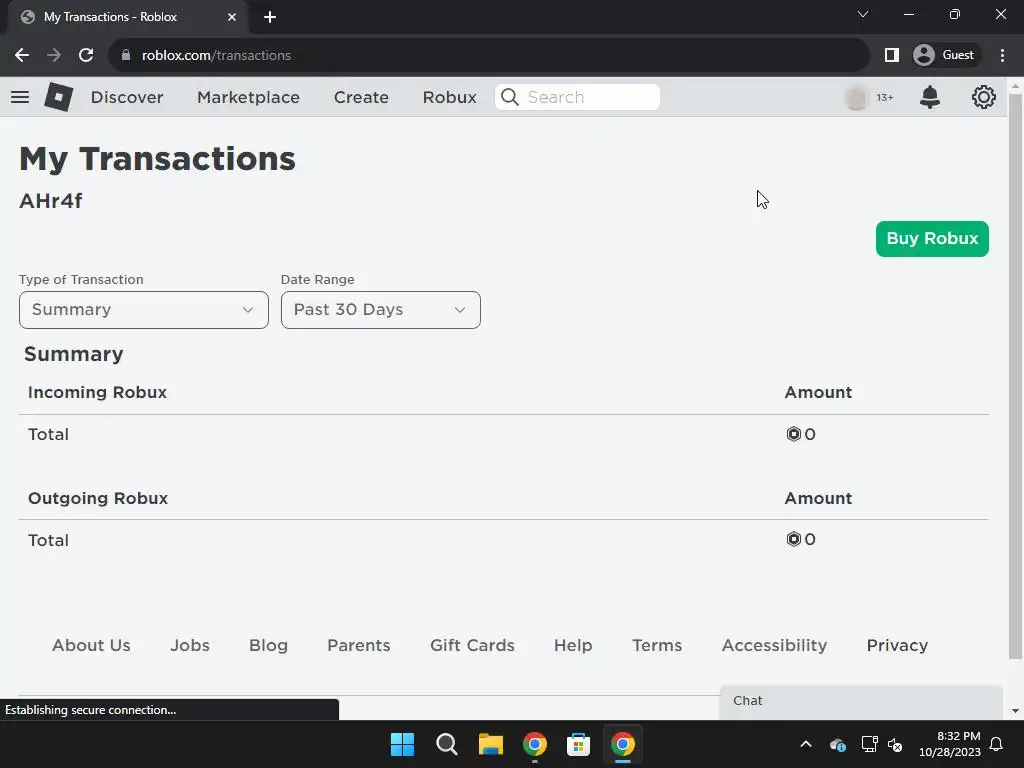Open a new browser tab with plus
Viewport: 1024px width, 768px height.
click(x=270, y=17)
